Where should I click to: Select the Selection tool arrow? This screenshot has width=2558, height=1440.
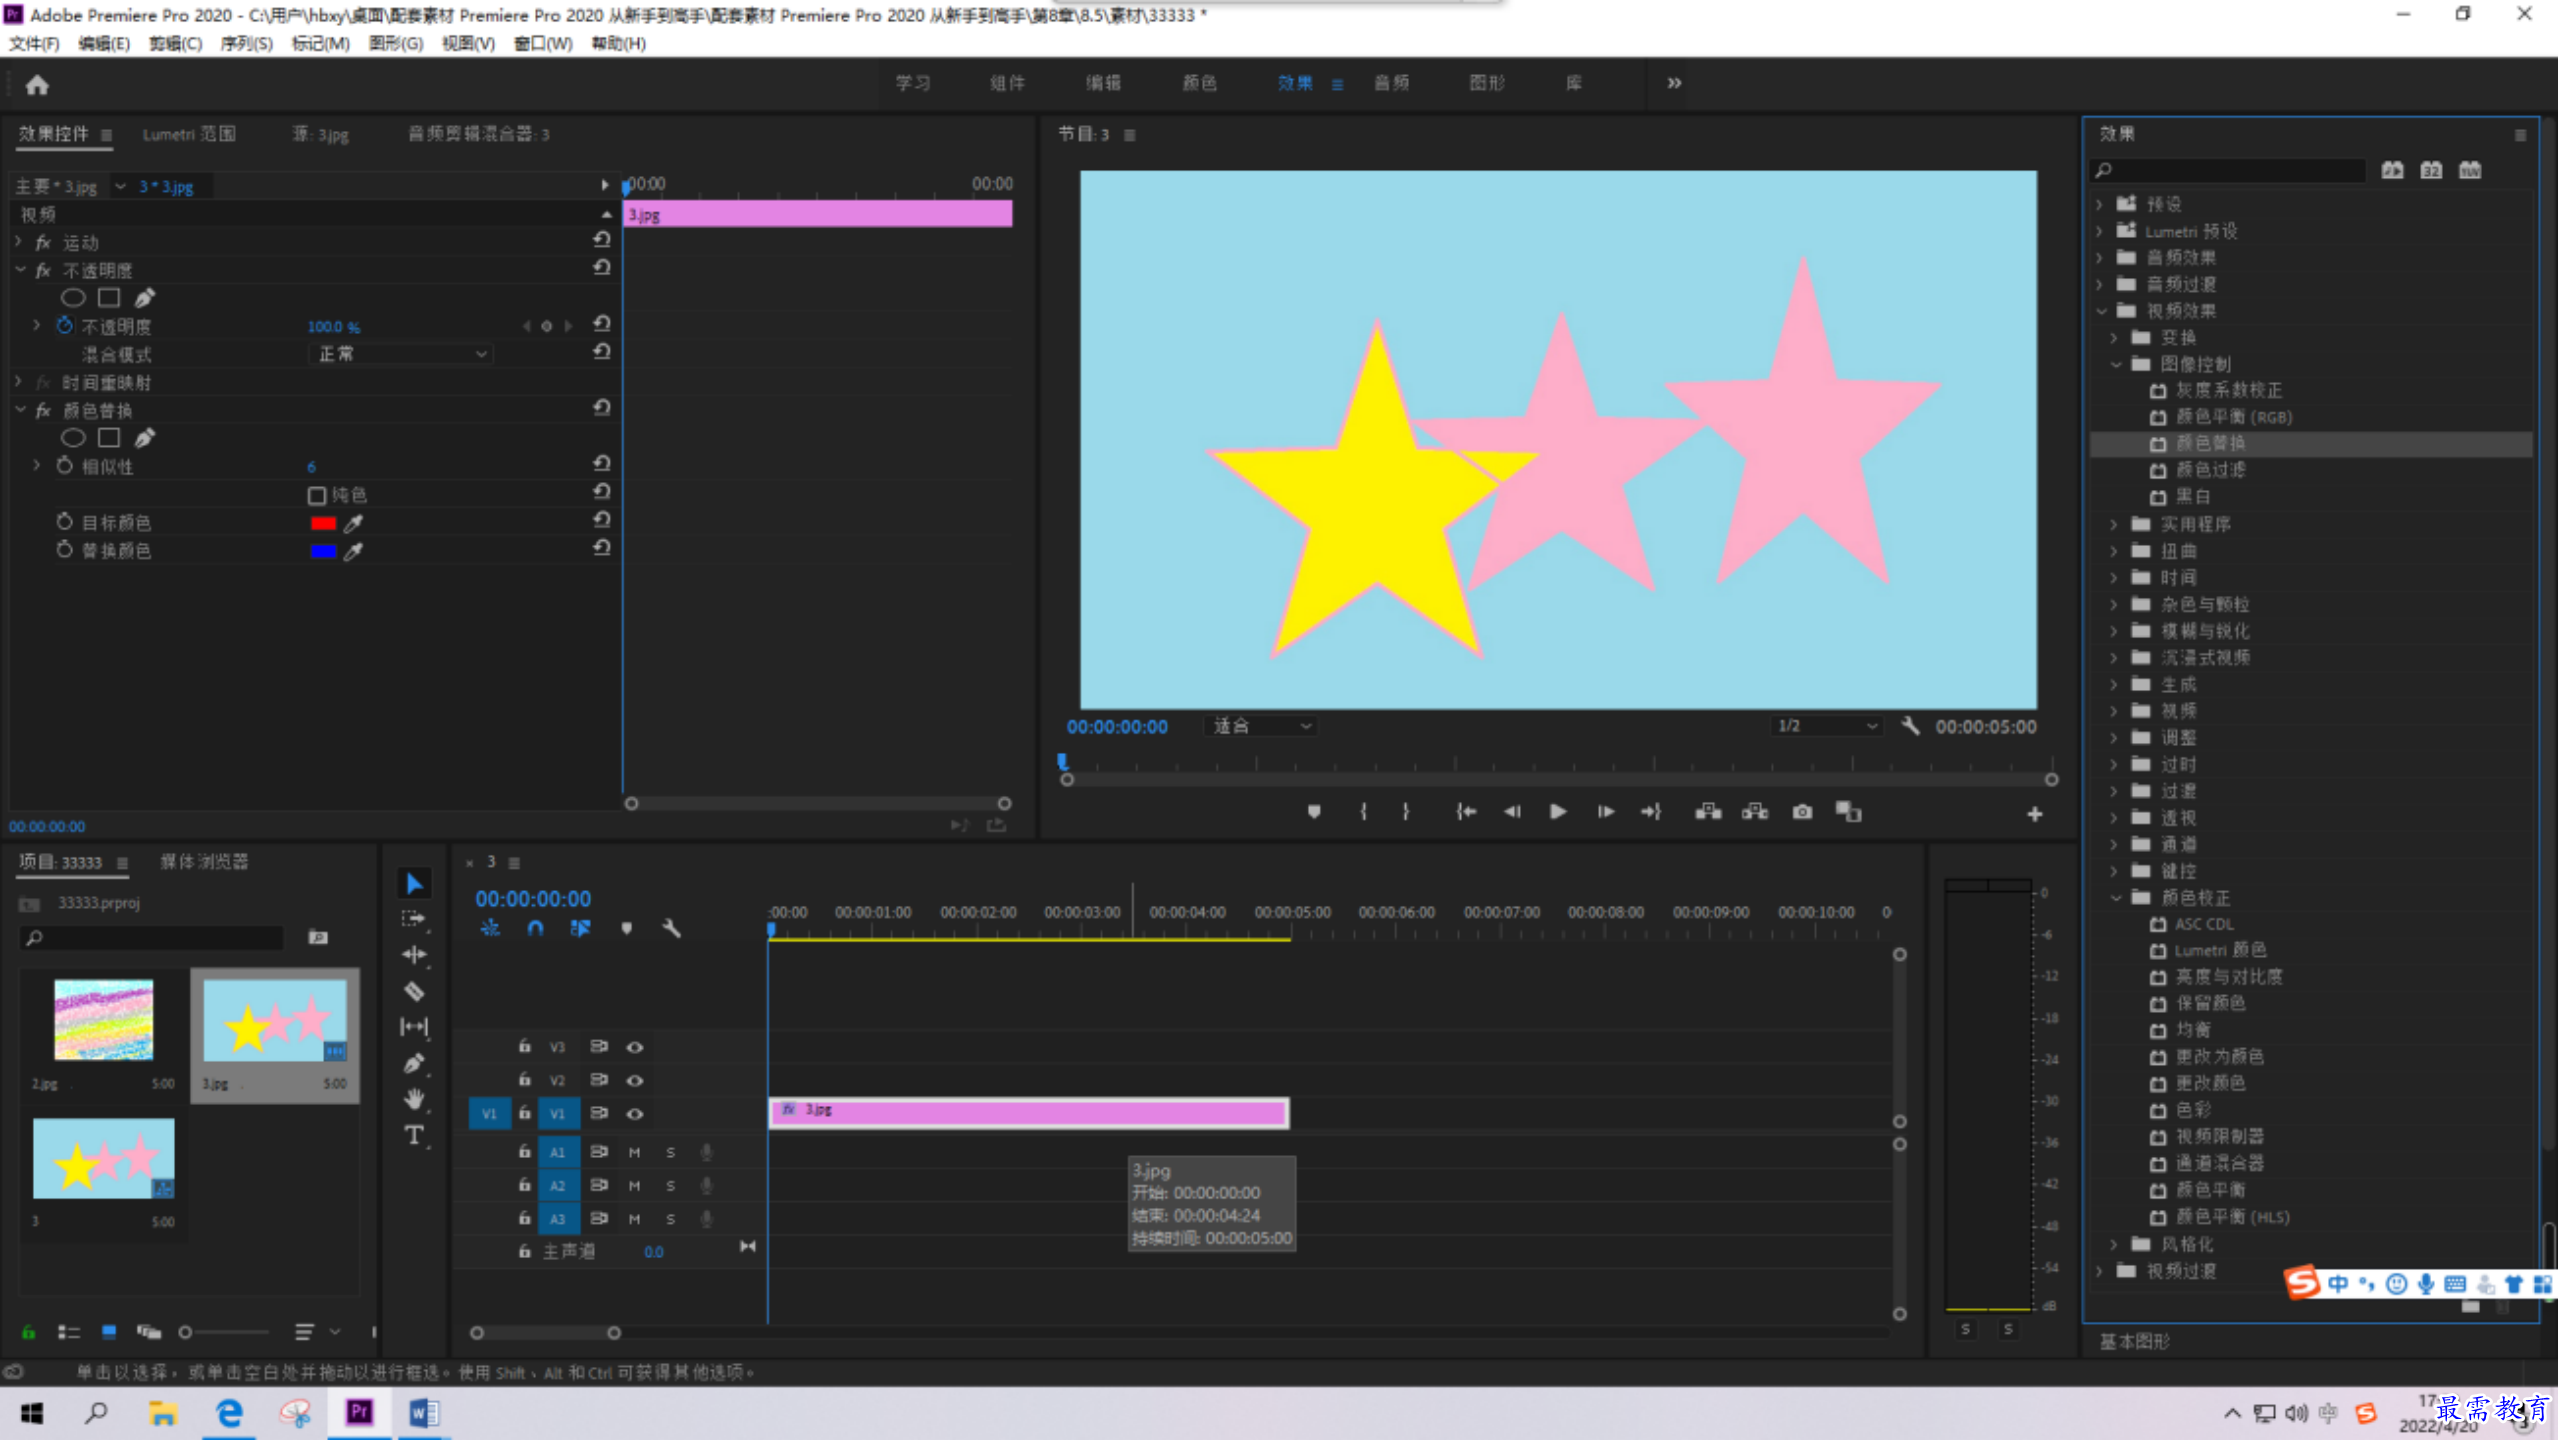point(414,883)
